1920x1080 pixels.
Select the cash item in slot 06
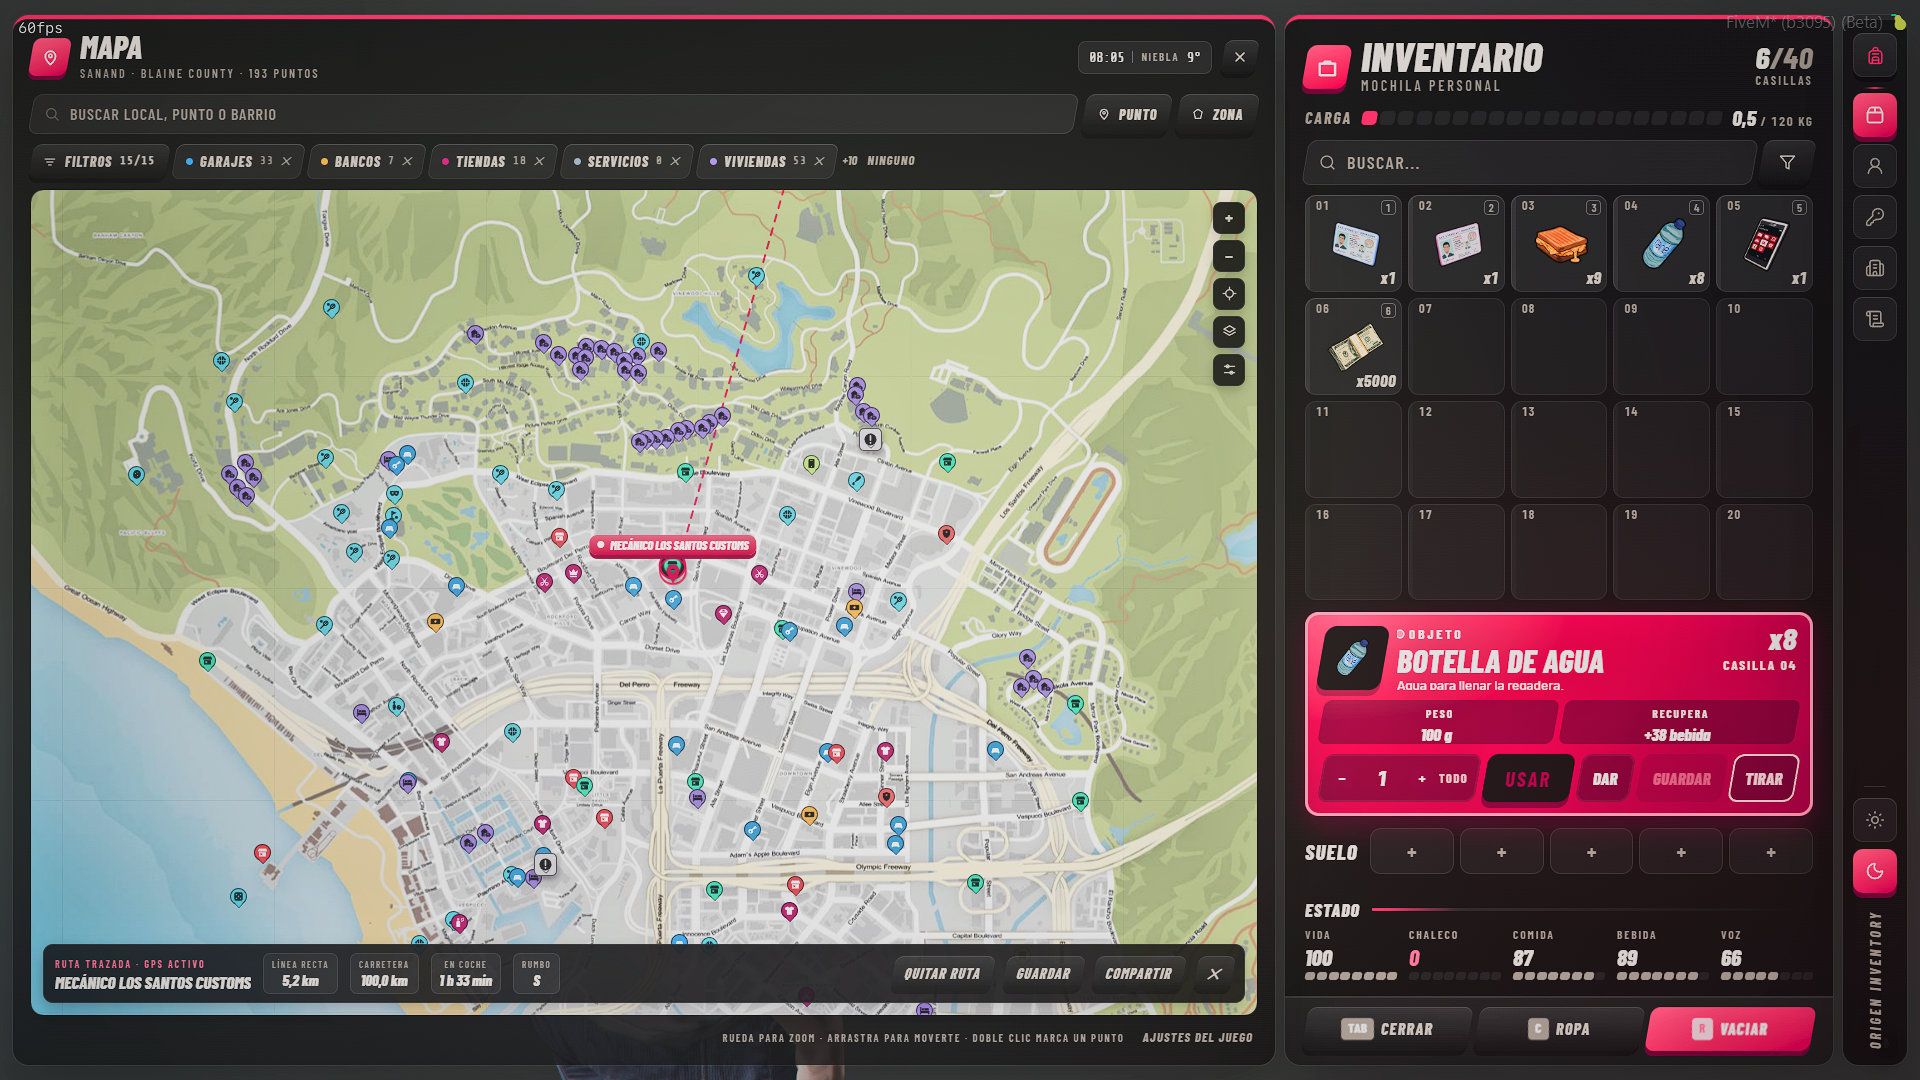click(x=1353, y=346)
